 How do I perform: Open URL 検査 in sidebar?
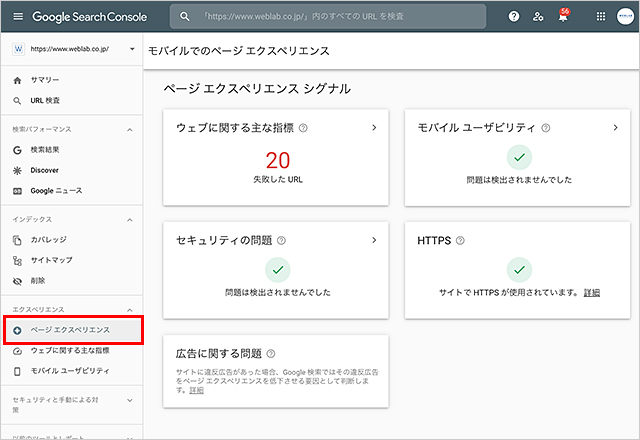coord(45,100)
